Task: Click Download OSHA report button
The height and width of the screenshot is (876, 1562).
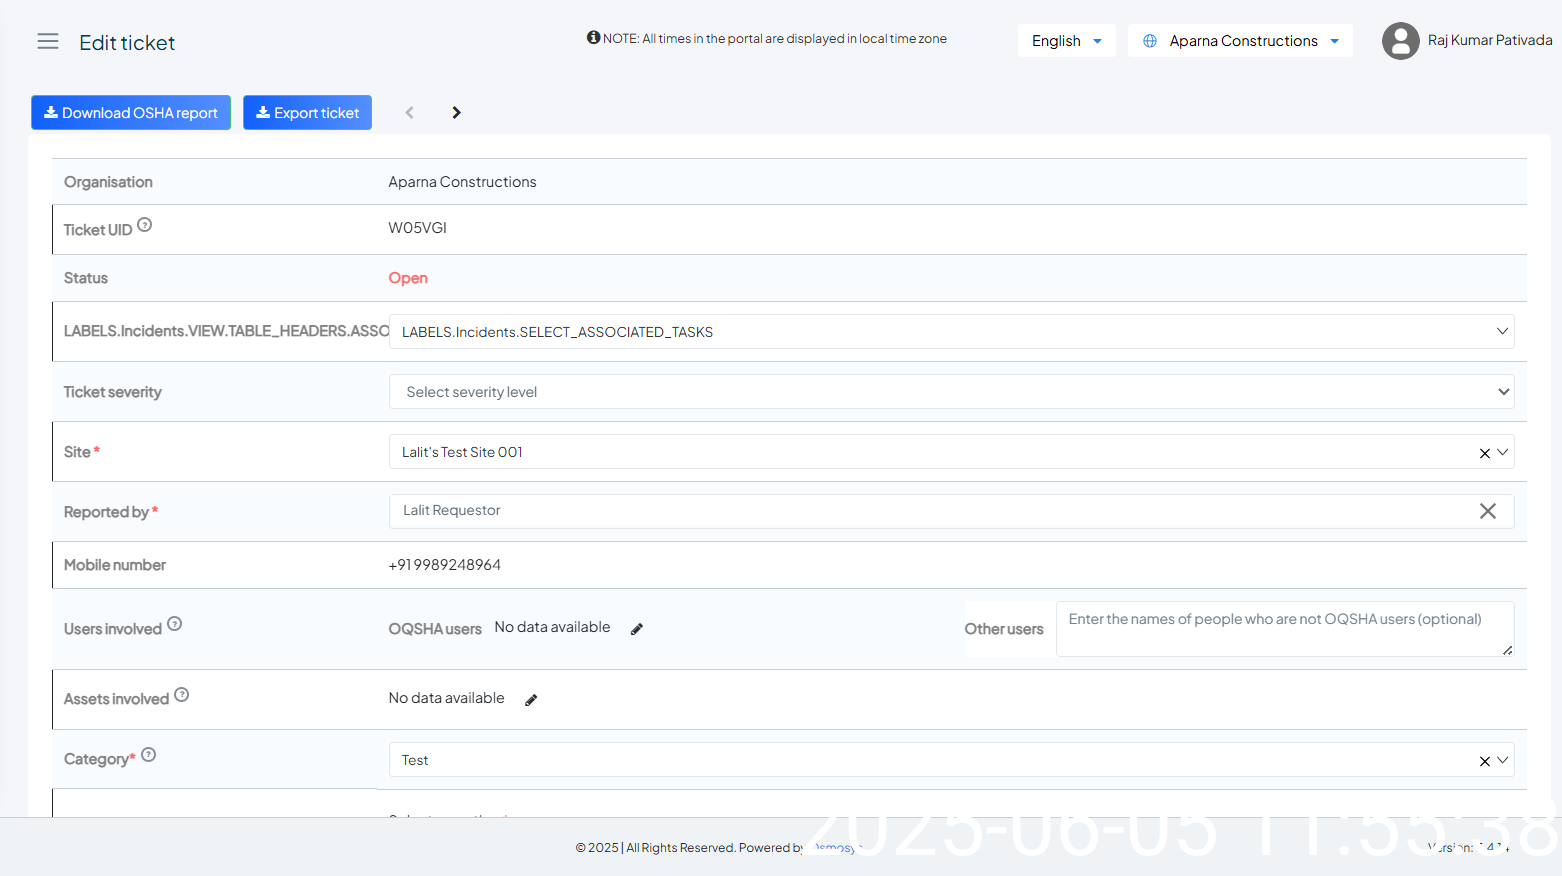Action: pyautogui.click(x=131, y=113)
